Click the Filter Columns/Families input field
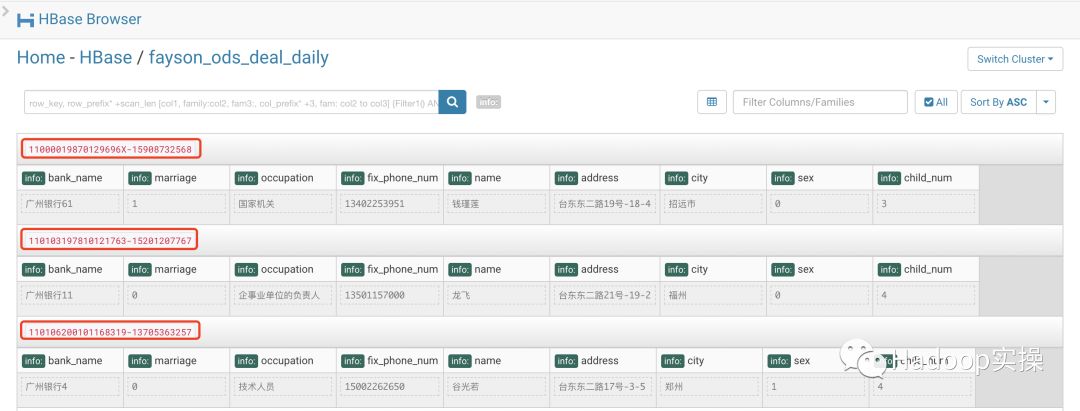The width and height of the screenshot is (1080, 411). click(x=820, y=102)
